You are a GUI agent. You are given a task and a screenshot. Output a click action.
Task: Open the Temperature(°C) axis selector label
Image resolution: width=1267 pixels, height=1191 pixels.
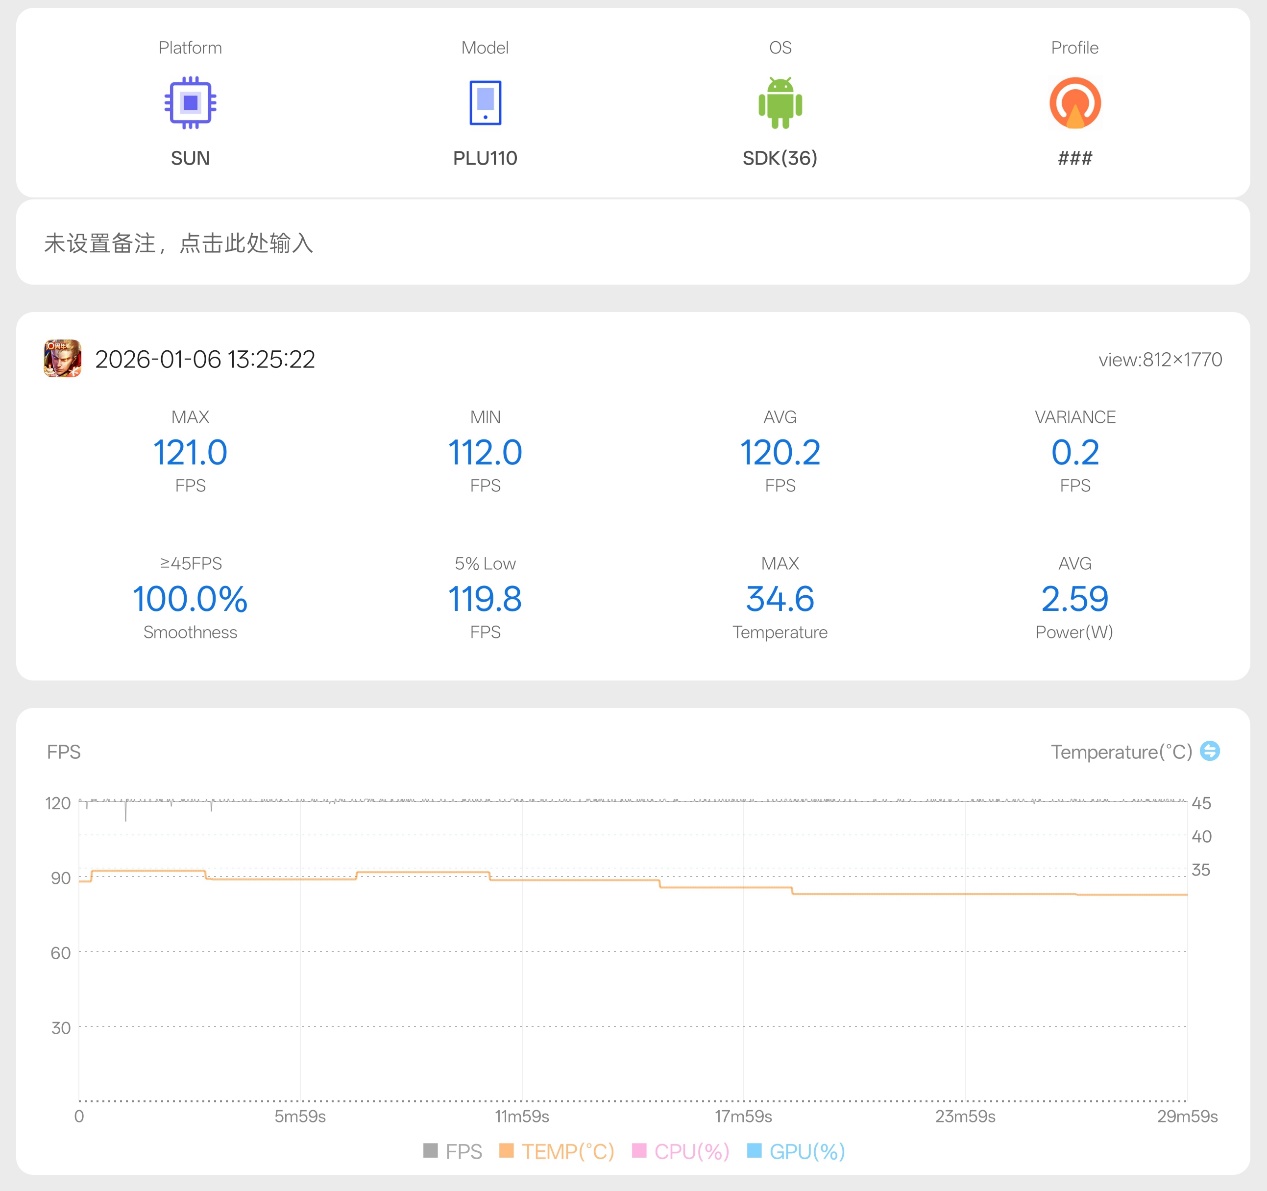click(x=1121, y=752)
